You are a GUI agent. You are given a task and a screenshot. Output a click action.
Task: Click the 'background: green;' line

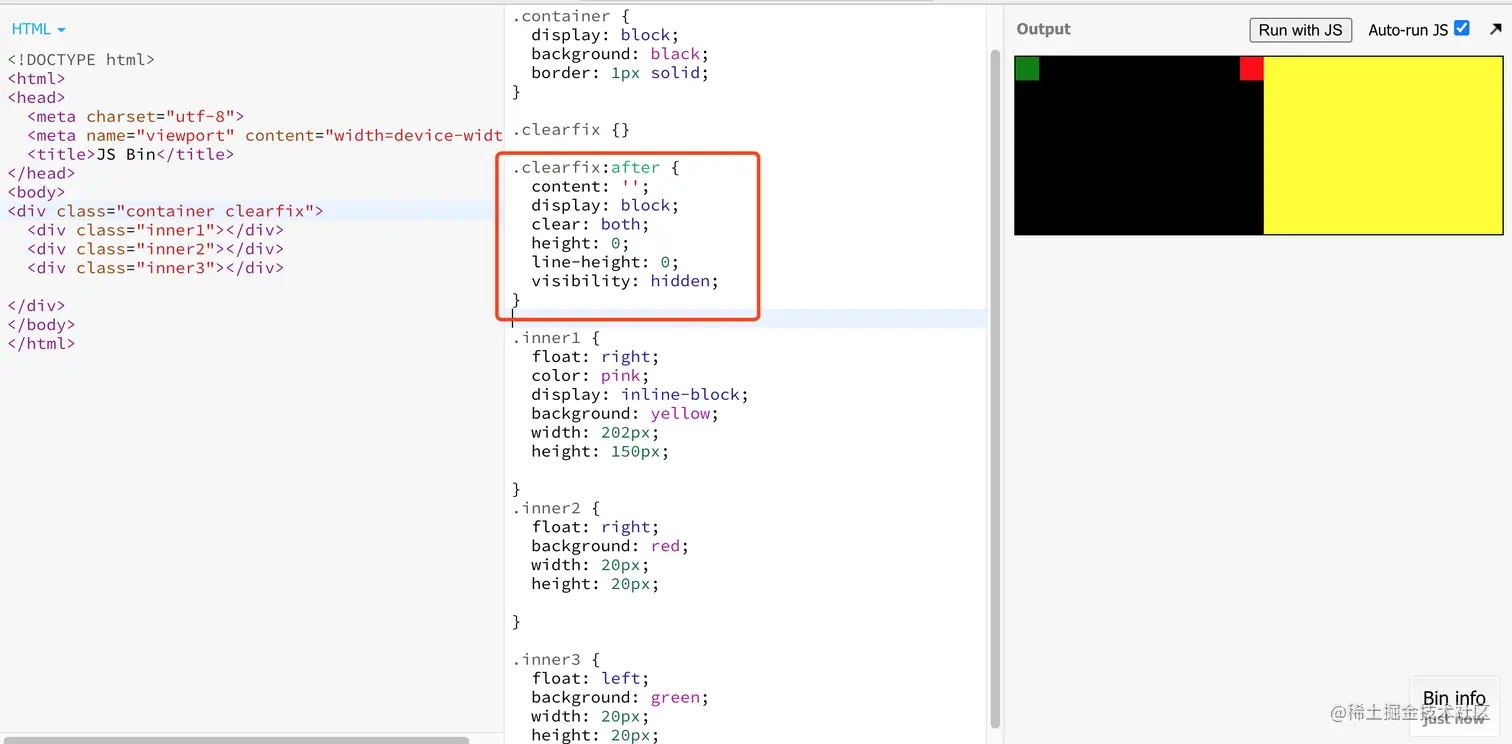[620, 699]
